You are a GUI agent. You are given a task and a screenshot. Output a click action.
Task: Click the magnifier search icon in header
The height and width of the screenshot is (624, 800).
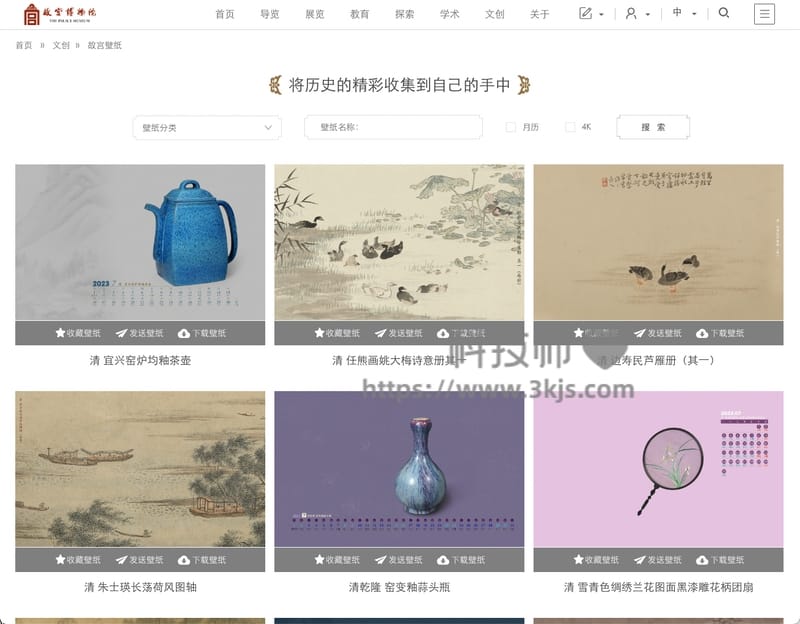coord(723,13)
